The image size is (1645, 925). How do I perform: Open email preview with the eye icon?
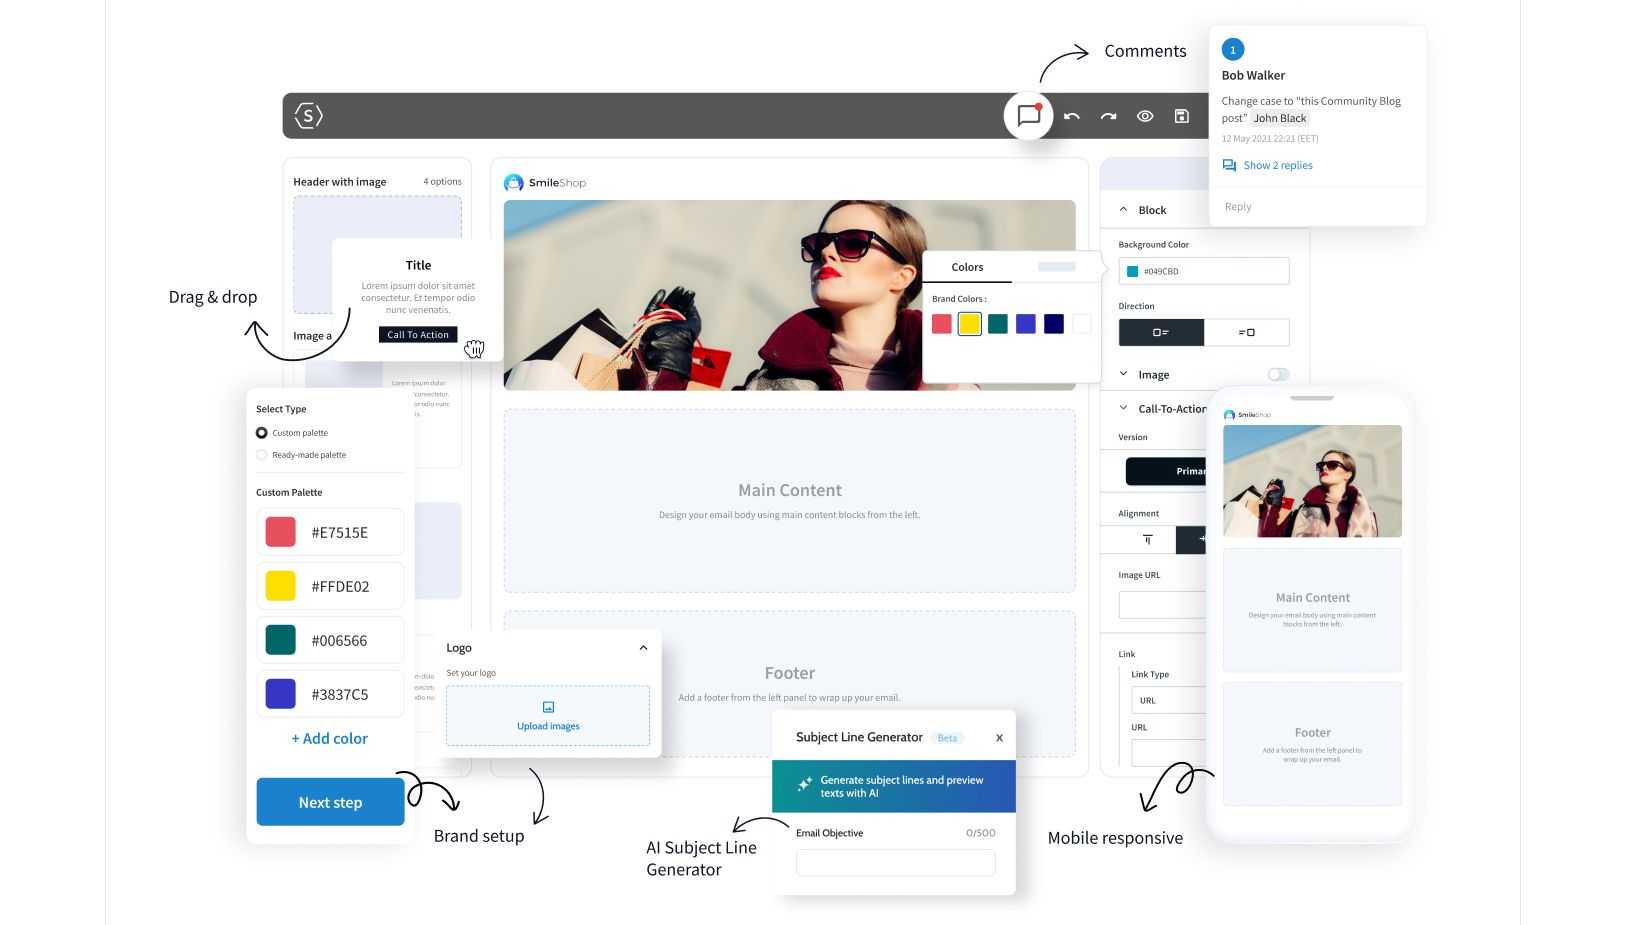(x=1145, y=116)
